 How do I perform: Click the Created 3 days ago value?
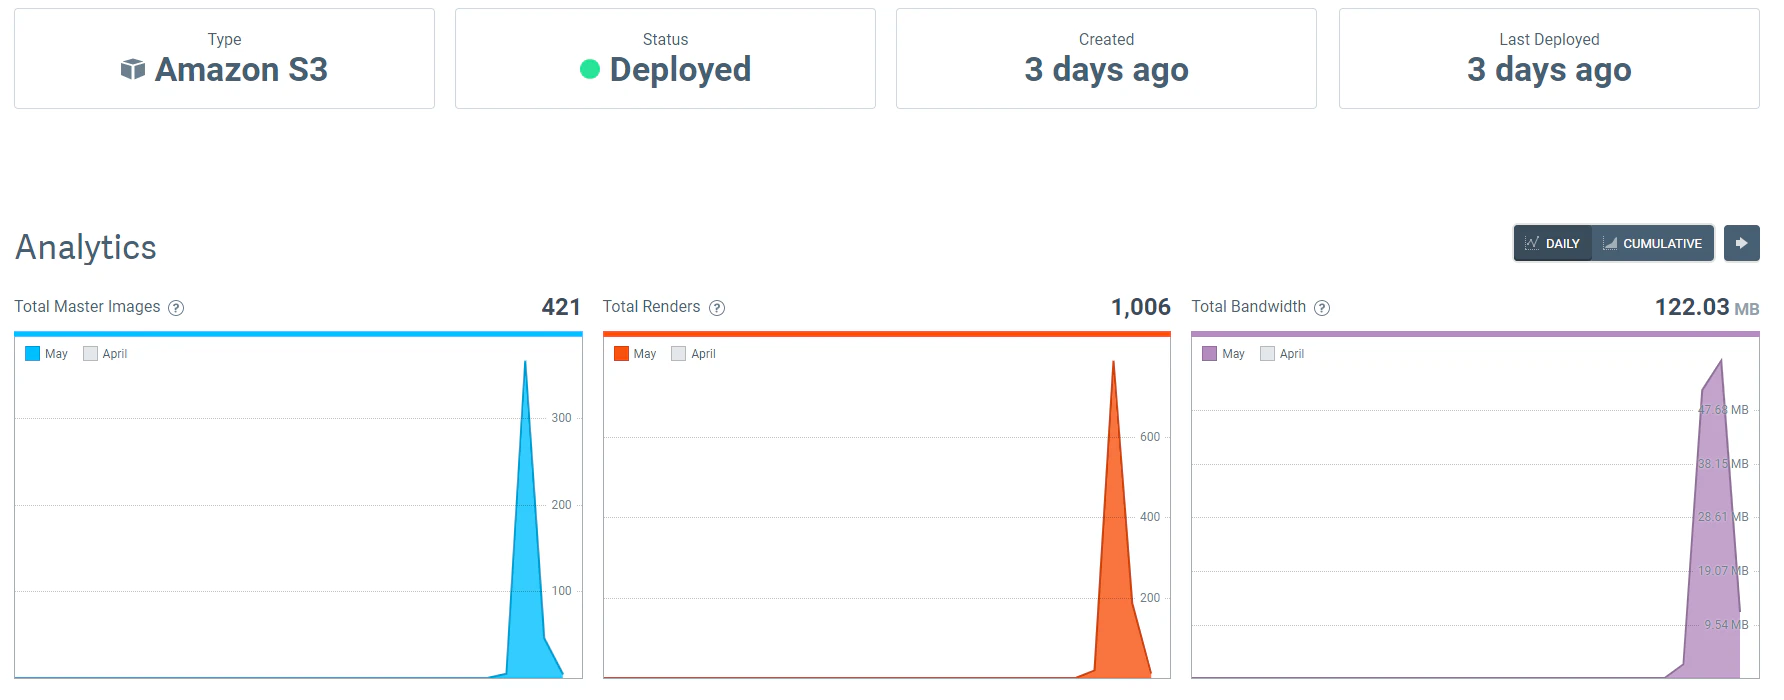coord(1106,69)
